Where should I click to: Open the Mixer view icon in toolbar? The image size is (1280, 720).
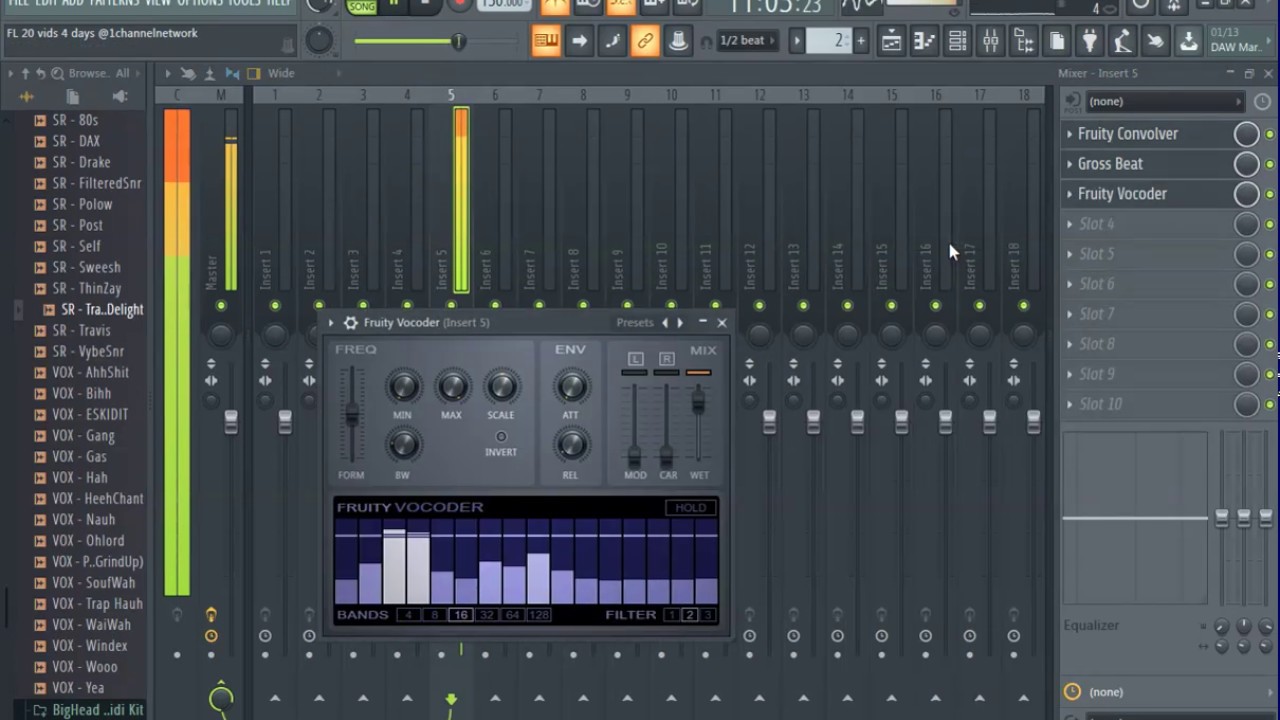990,41
